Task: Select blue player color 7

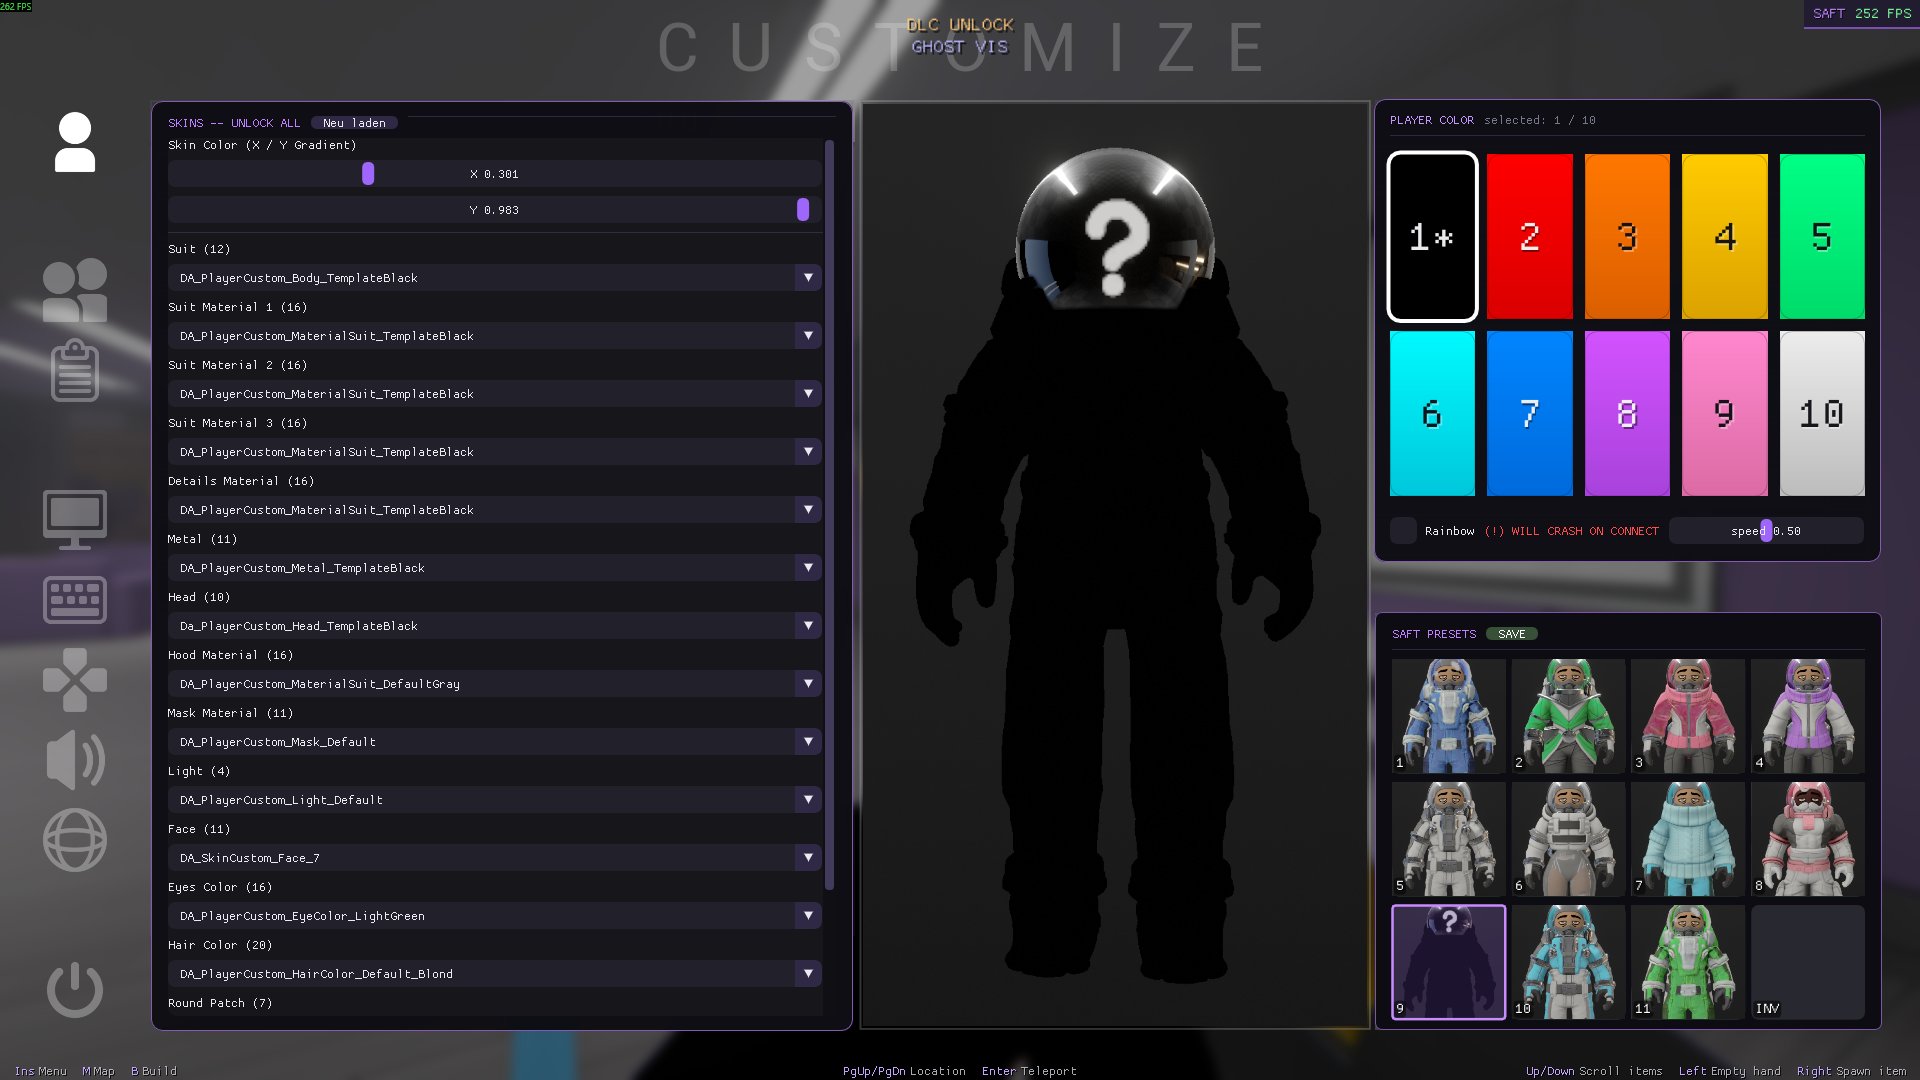Action: coord(1529,414)
